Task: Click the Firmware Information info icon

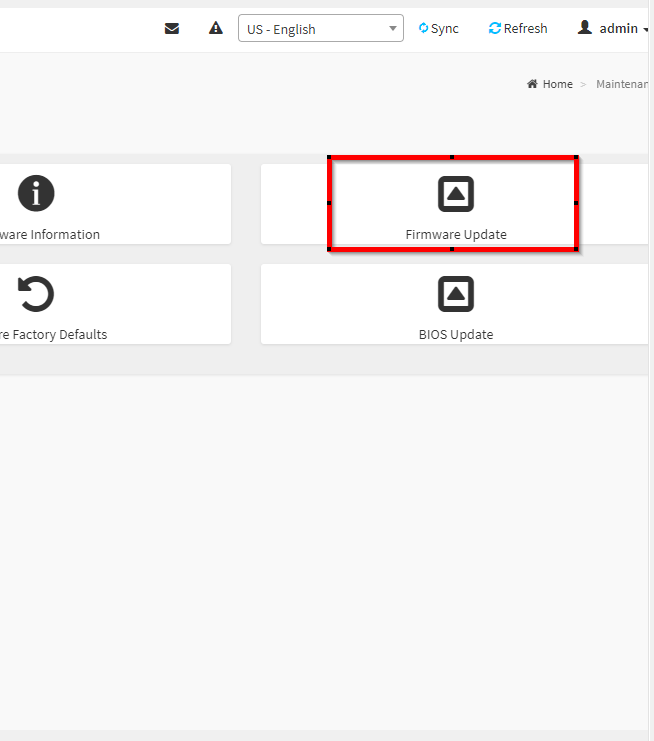Action: tap(37, 193)
